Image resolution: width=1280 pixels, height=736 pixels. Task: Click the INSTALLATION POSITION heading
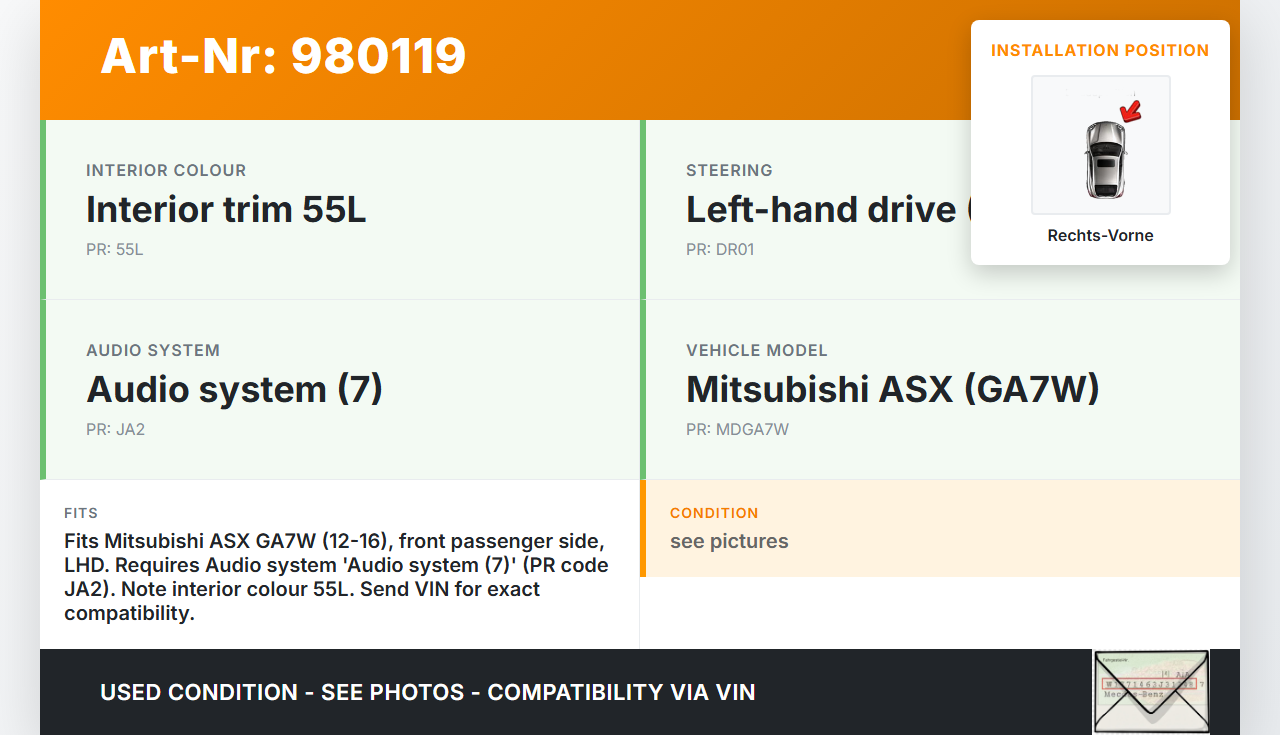1100,50
